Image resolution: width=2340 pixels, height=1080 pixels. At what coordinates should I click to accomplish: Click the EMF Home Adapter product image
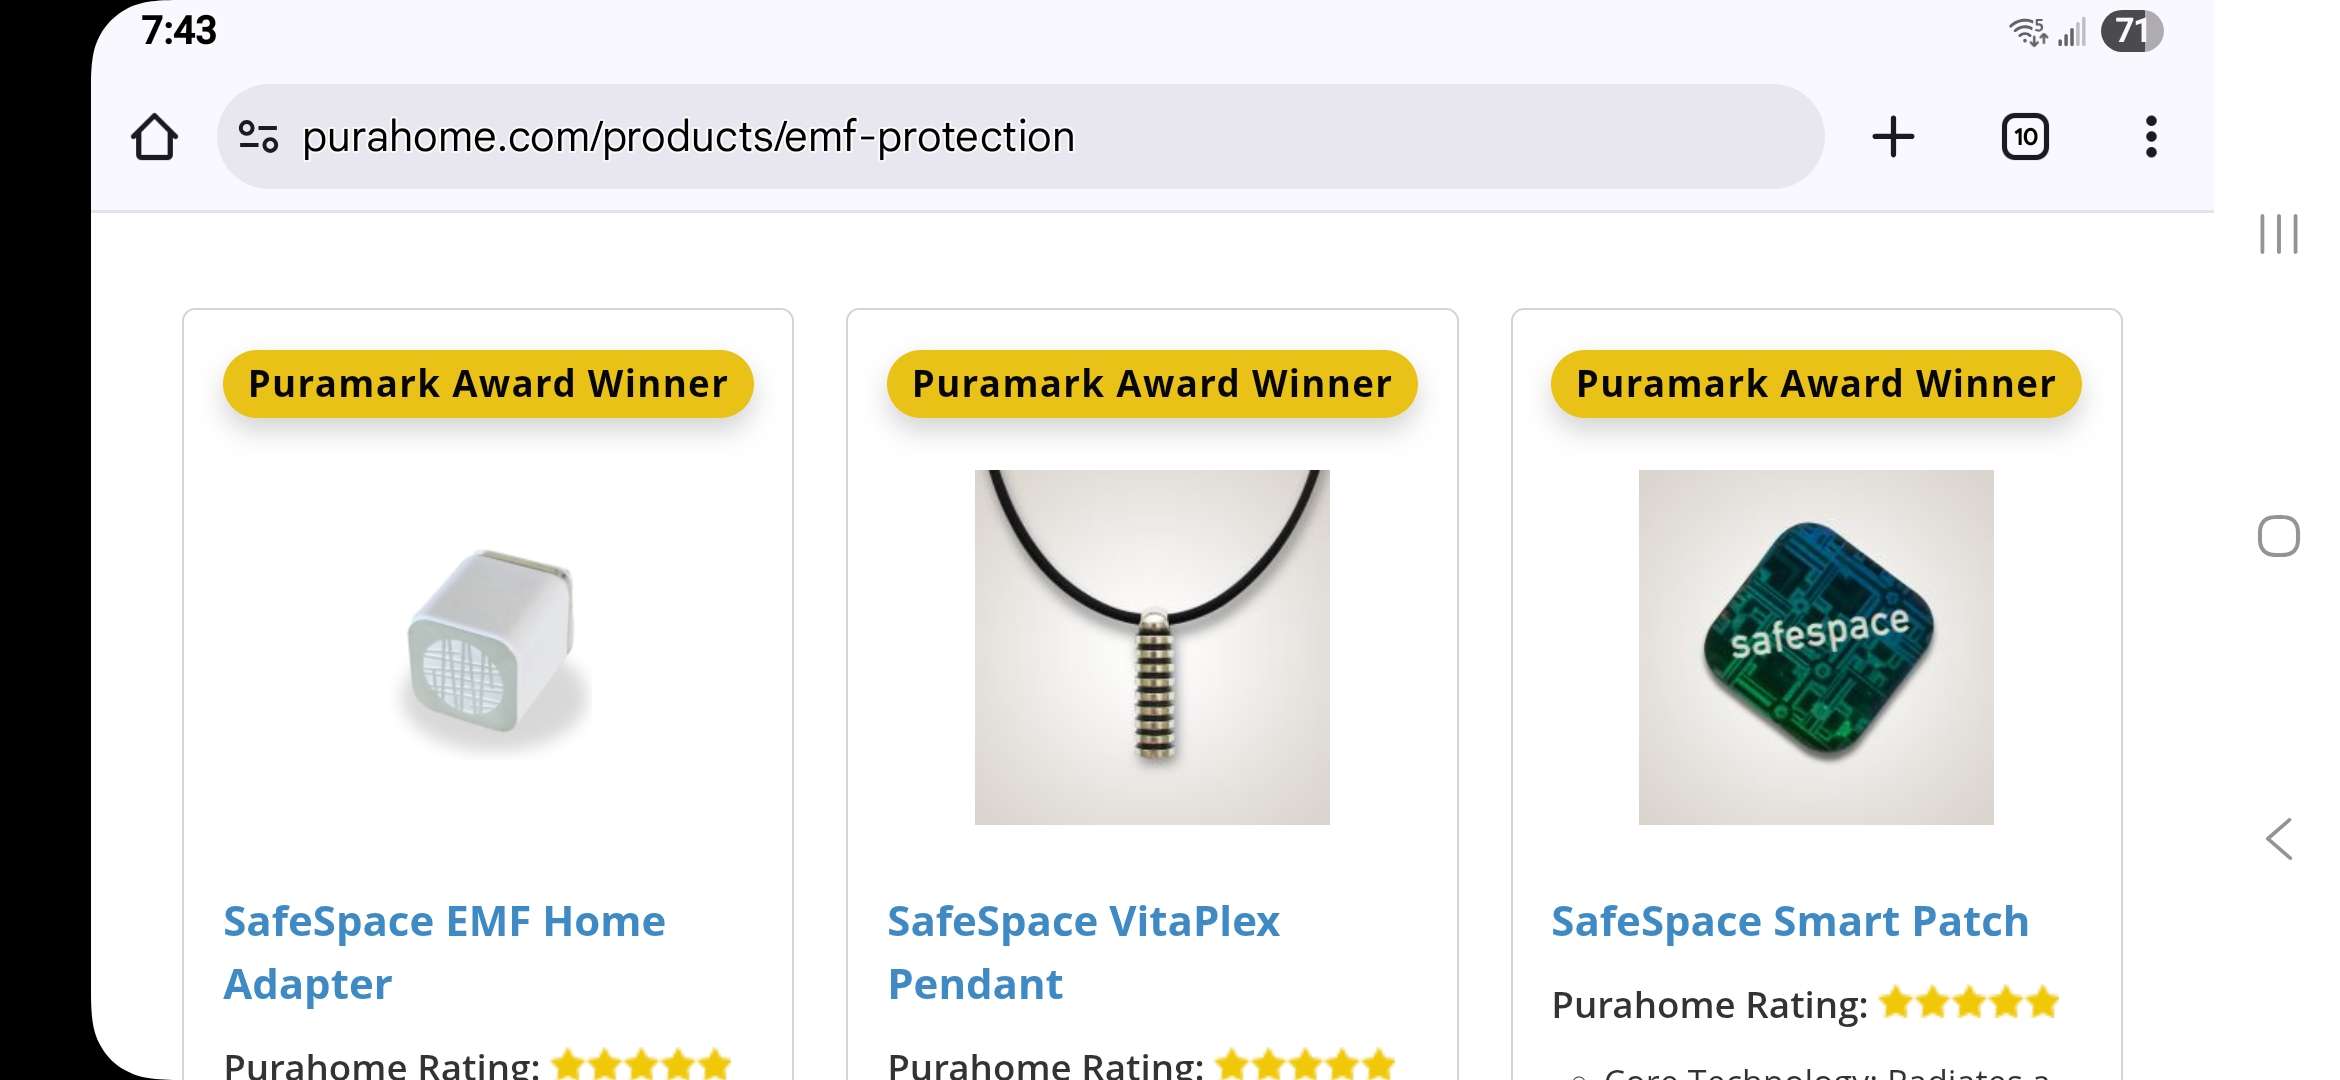tap(490, 648)
